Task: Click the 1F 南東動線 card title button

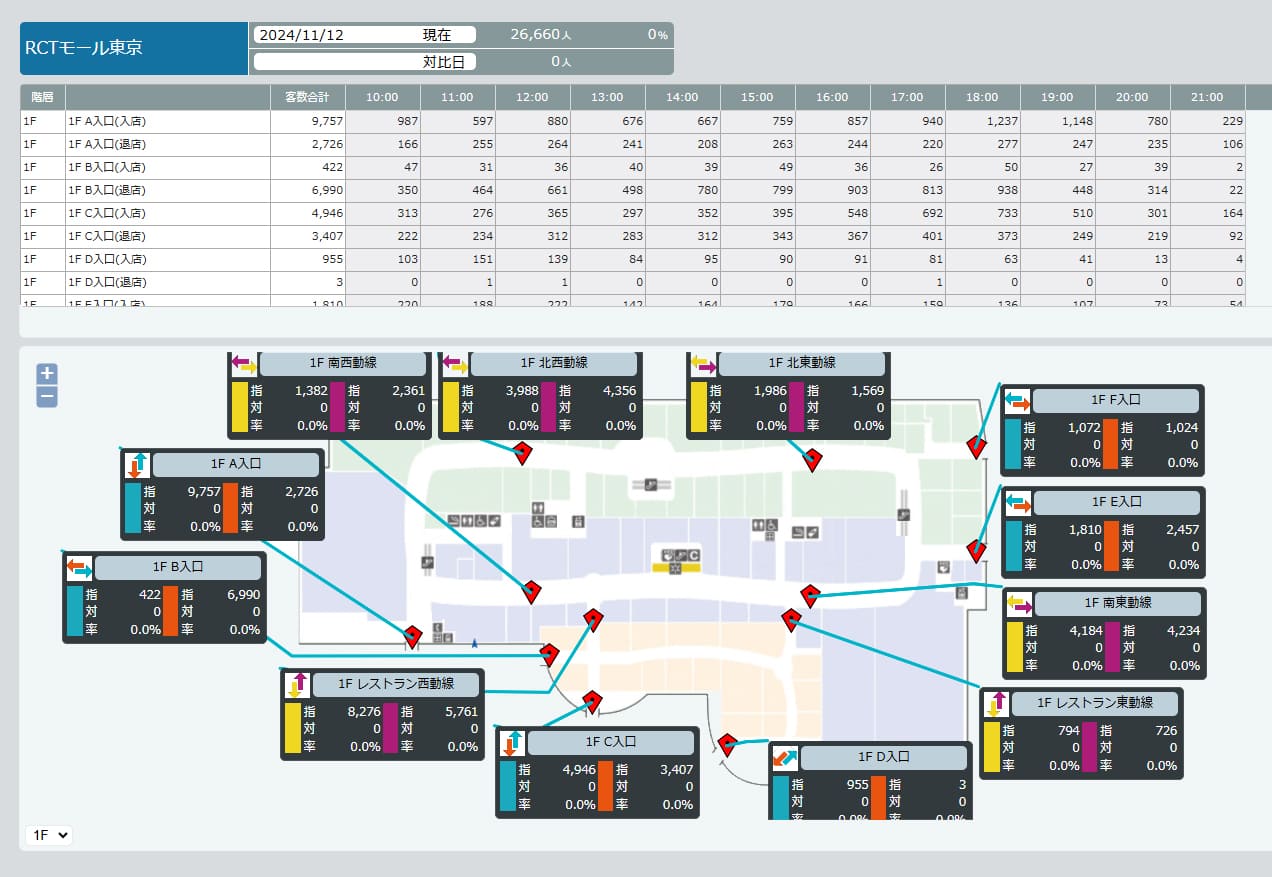Action: [x=1117, y=604]
